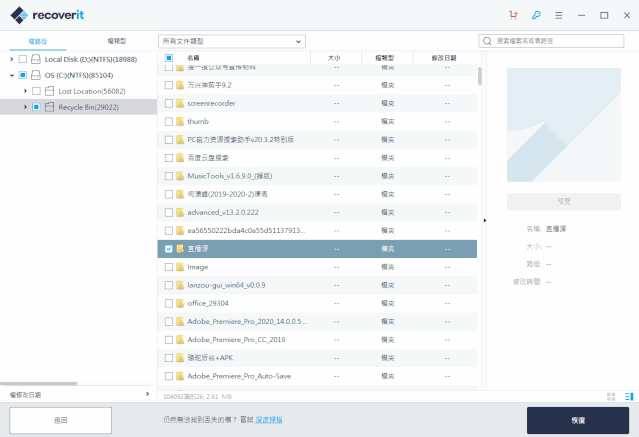Click folder icon of Adobe_Premiere_Pro_Auto-Save
Image resolution: width=639 pixels, height=437 pixels.
click(180, 376)
